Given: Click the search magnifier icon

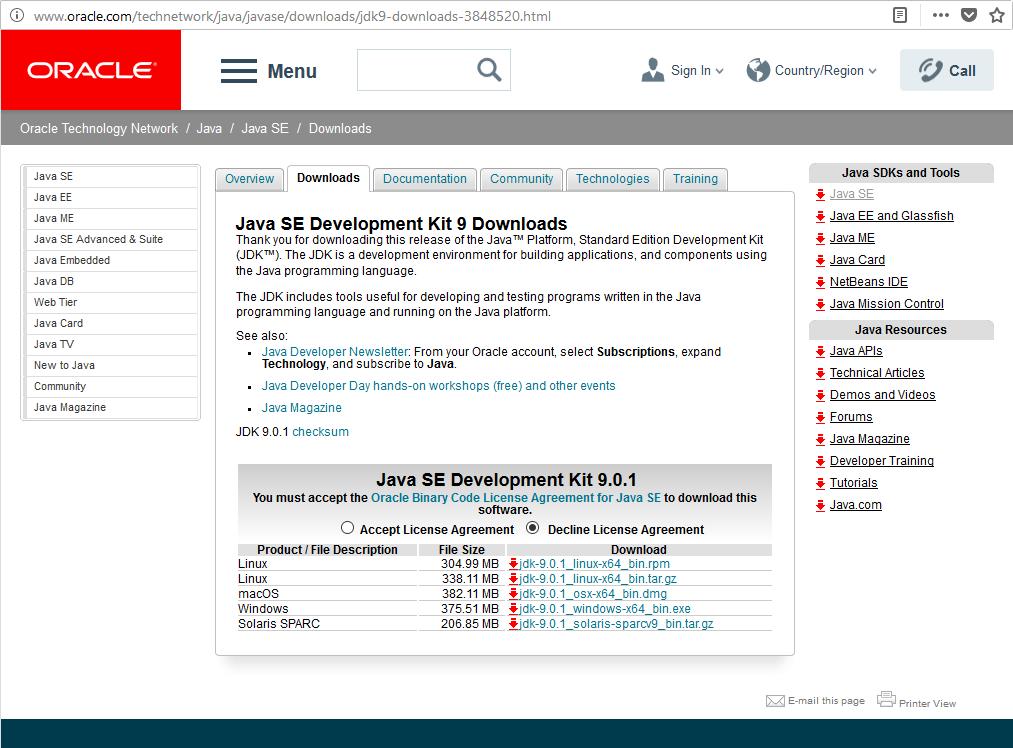Looking at the screenshot, I should [x=489, y=70].
